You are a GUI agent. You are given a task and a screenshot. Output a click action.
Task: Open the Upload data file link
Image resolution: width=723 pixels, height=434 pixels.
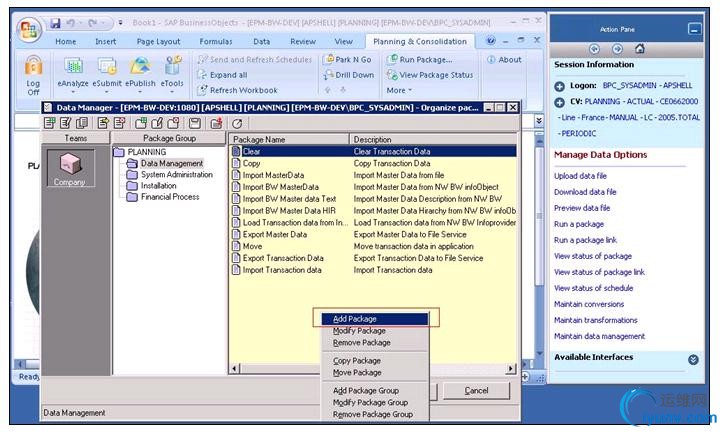[580, 176]
